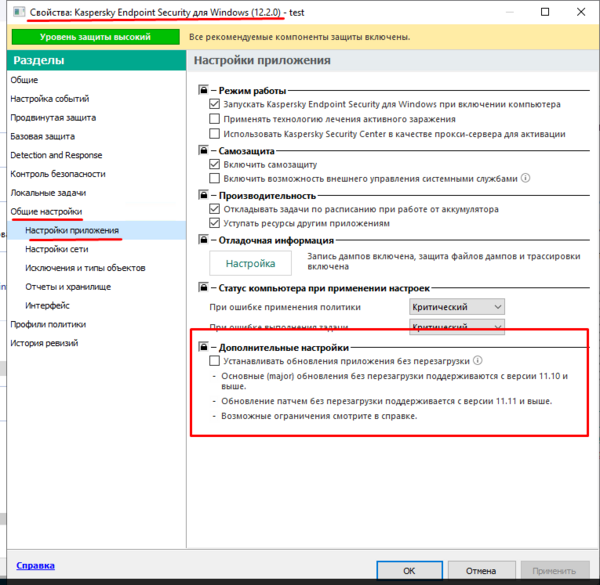Open При ошибке выполнения задачи dropdown
The height and width of the screenshot is (585, 600).
pyautogui.click(x=457, y=327)
